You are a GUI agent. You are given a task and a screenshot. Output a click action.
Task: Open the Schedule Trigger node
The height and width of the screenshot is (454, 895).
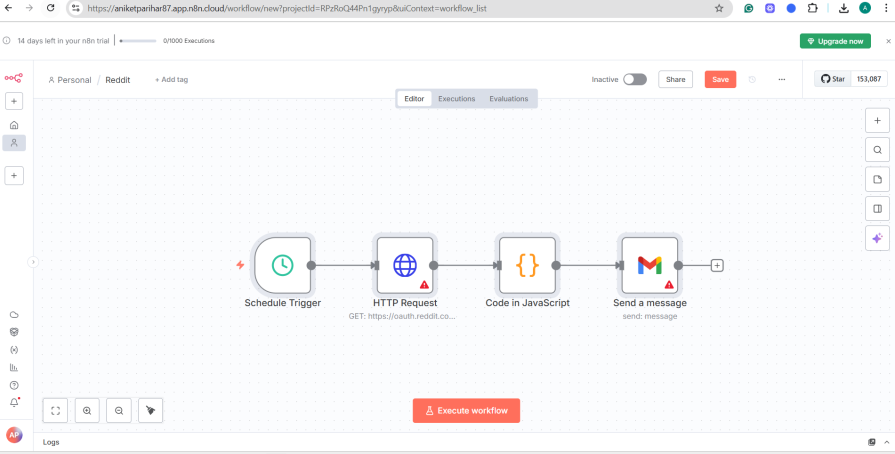pyautogui.click(x=283, y=265)
